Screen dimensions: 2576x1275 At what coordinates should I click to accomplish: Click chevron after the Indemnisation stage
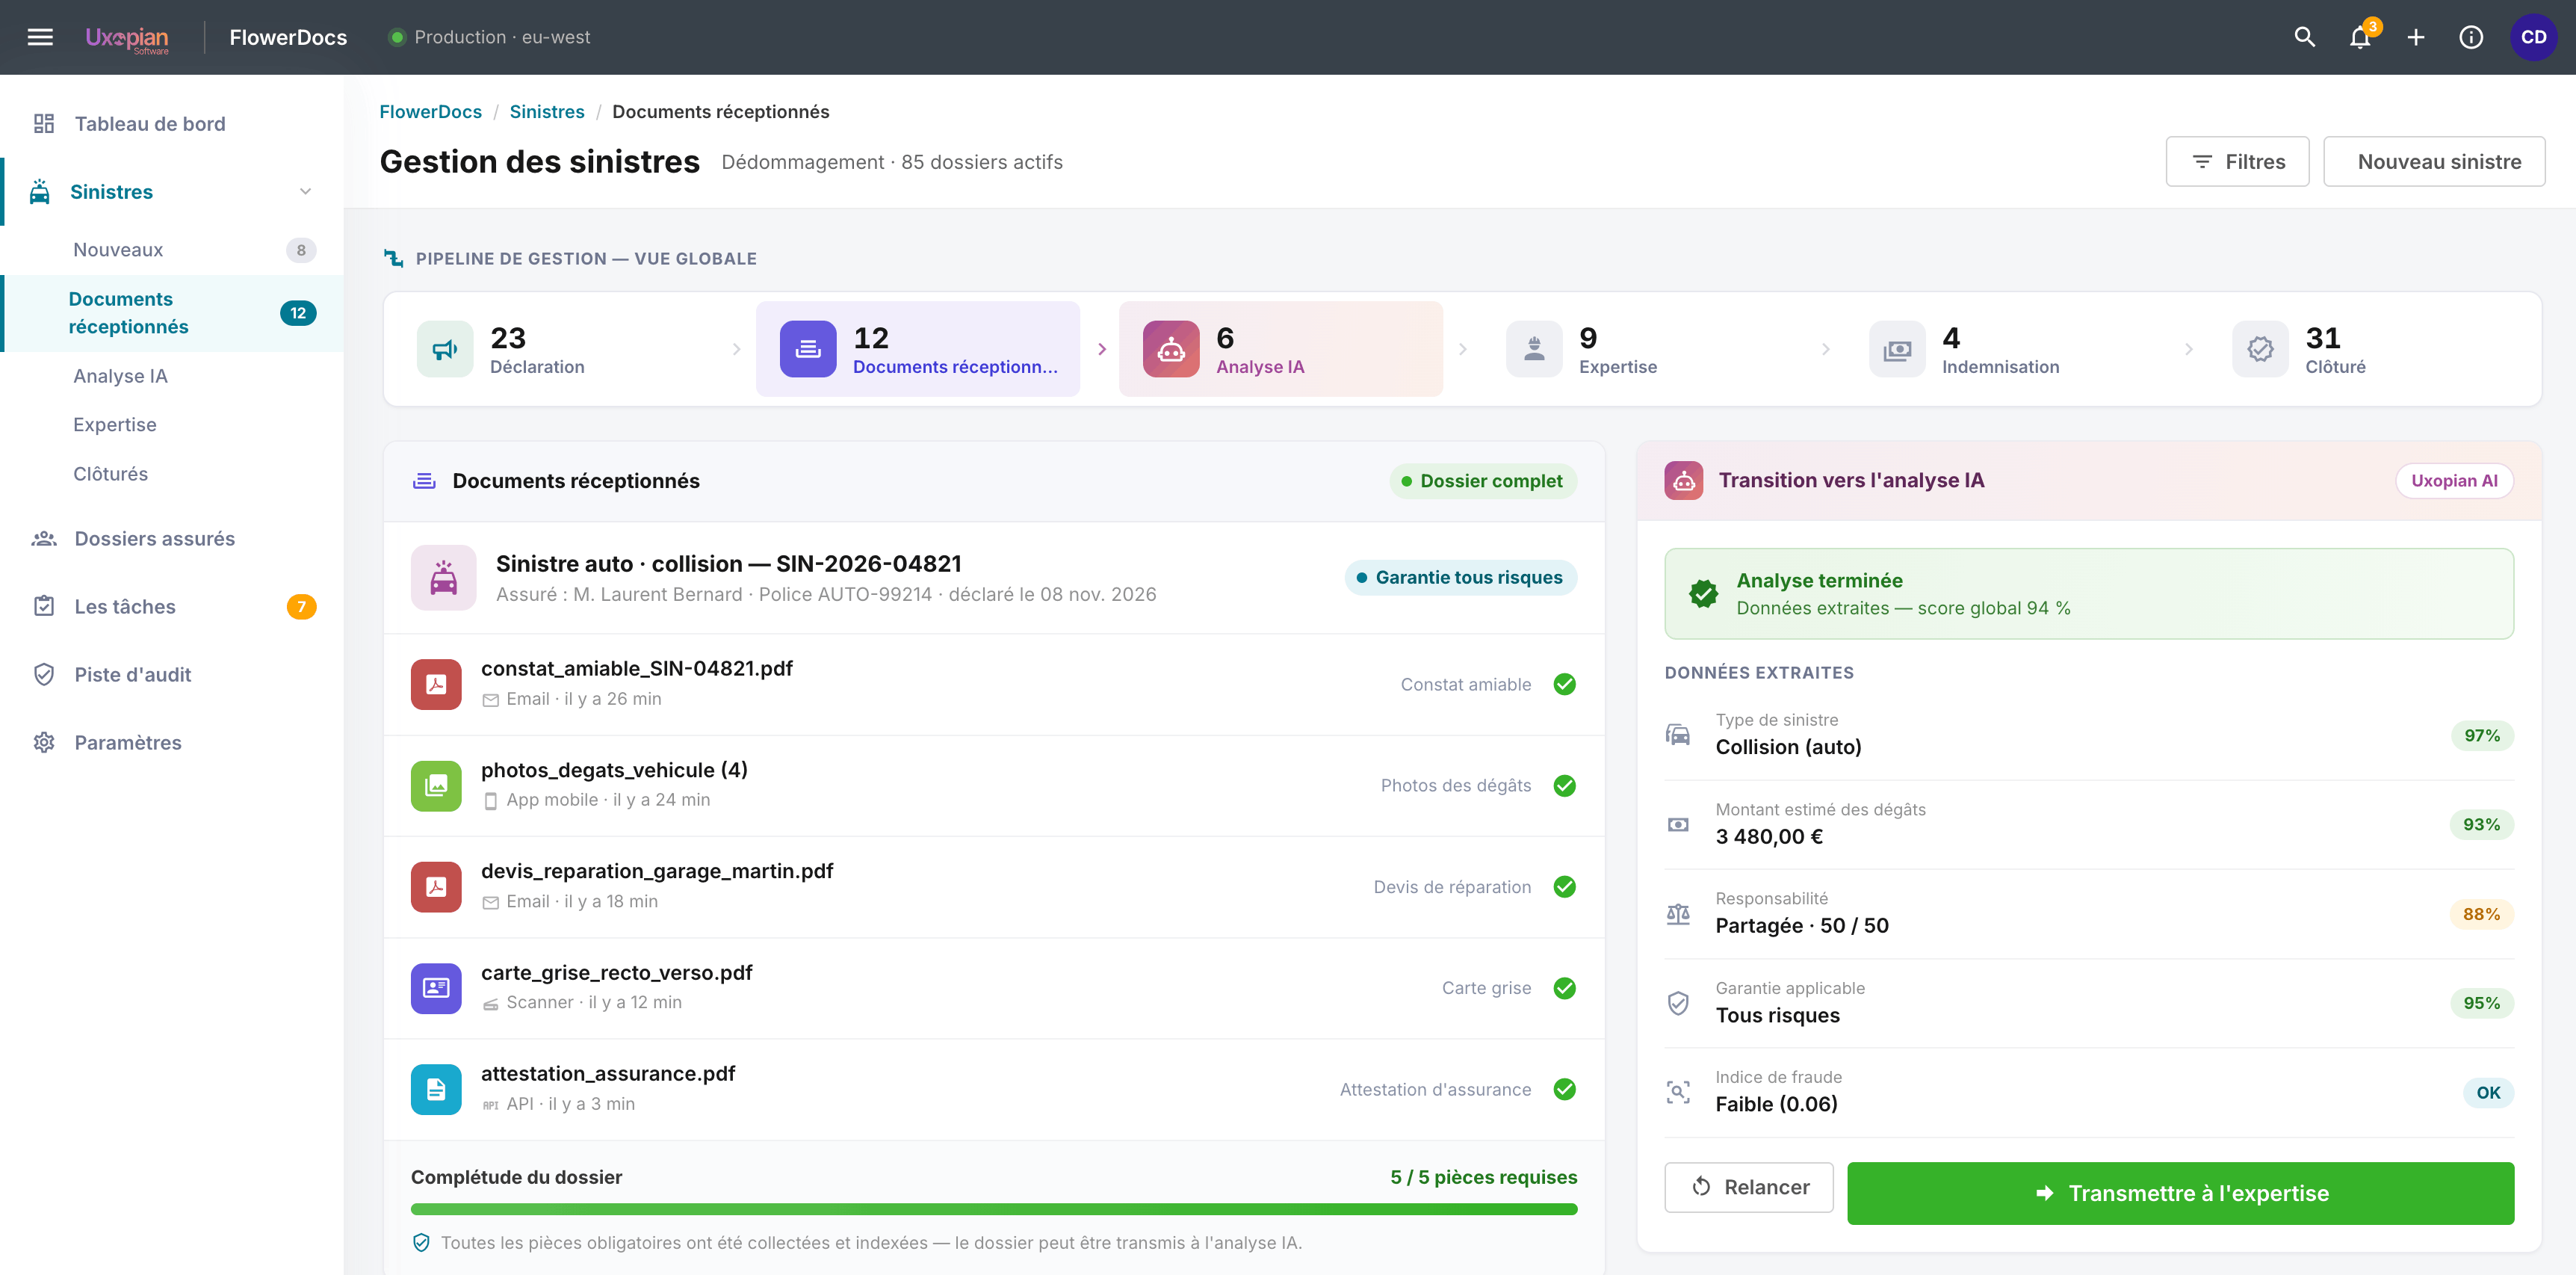(x=2188, y=349)
